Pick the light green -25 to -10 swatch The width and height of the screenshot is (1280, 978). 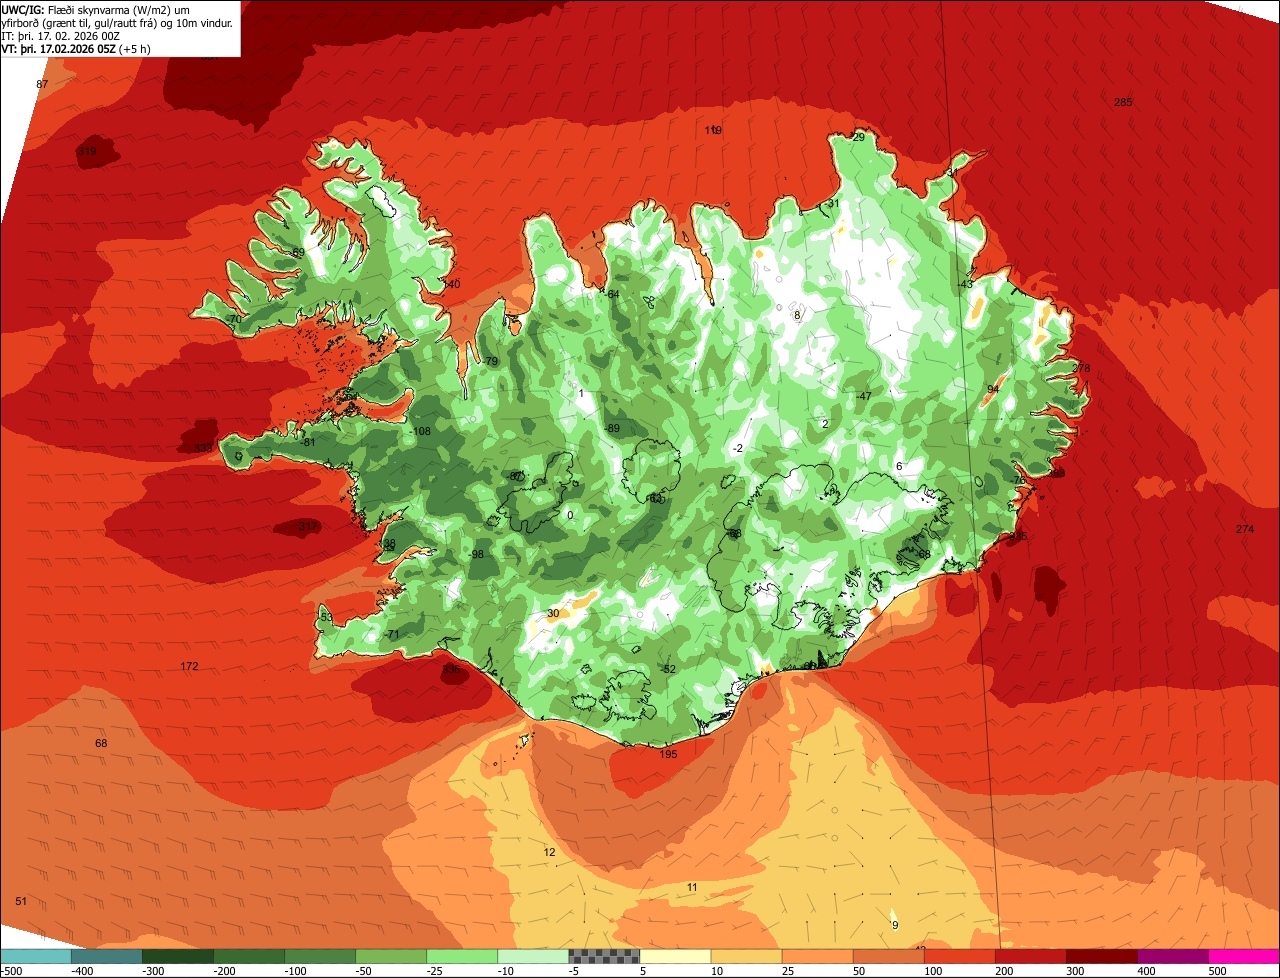pyautogui.click(x=461, y=956)
